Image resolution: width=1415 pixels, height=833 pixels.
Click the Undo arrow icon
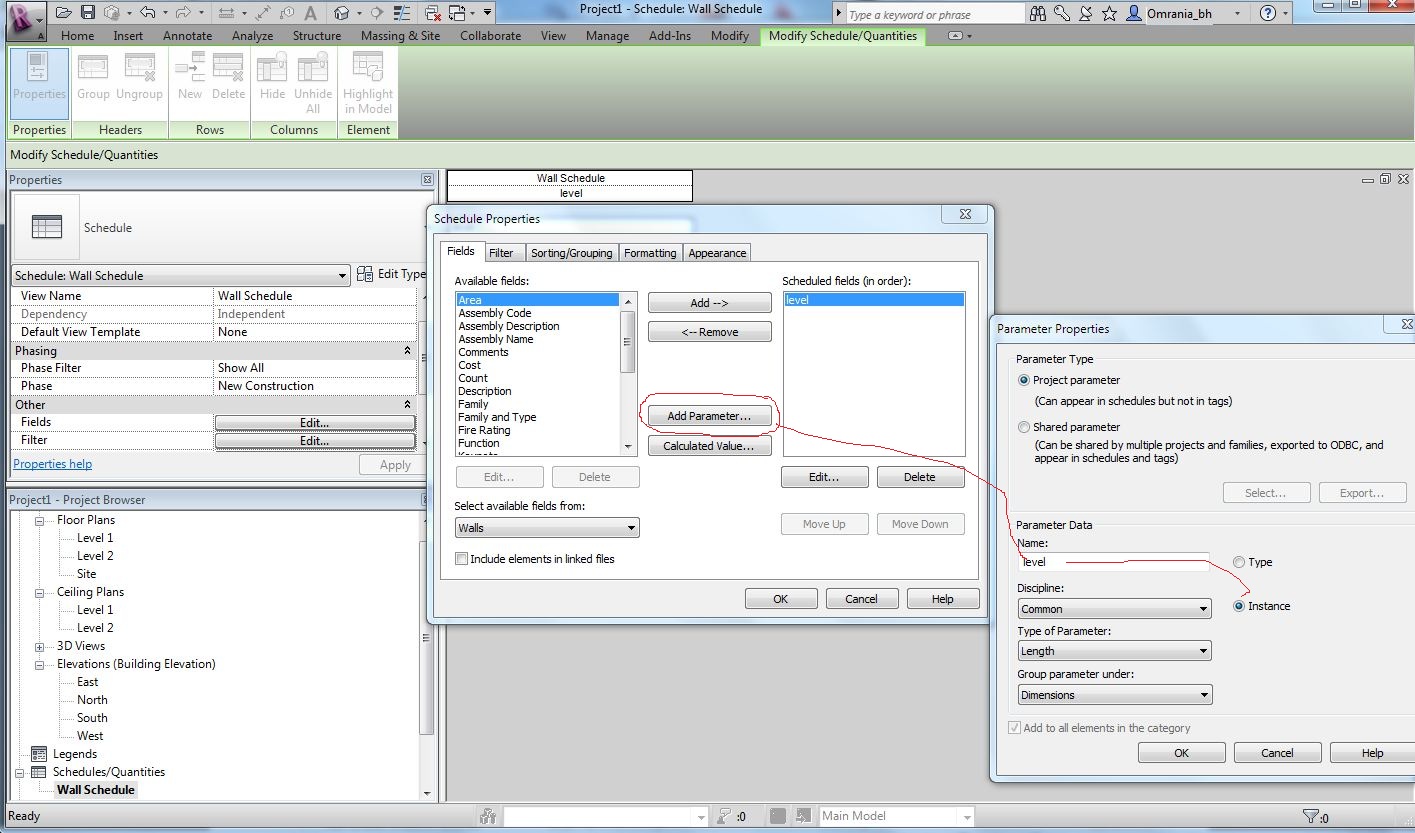coord(147,13)
